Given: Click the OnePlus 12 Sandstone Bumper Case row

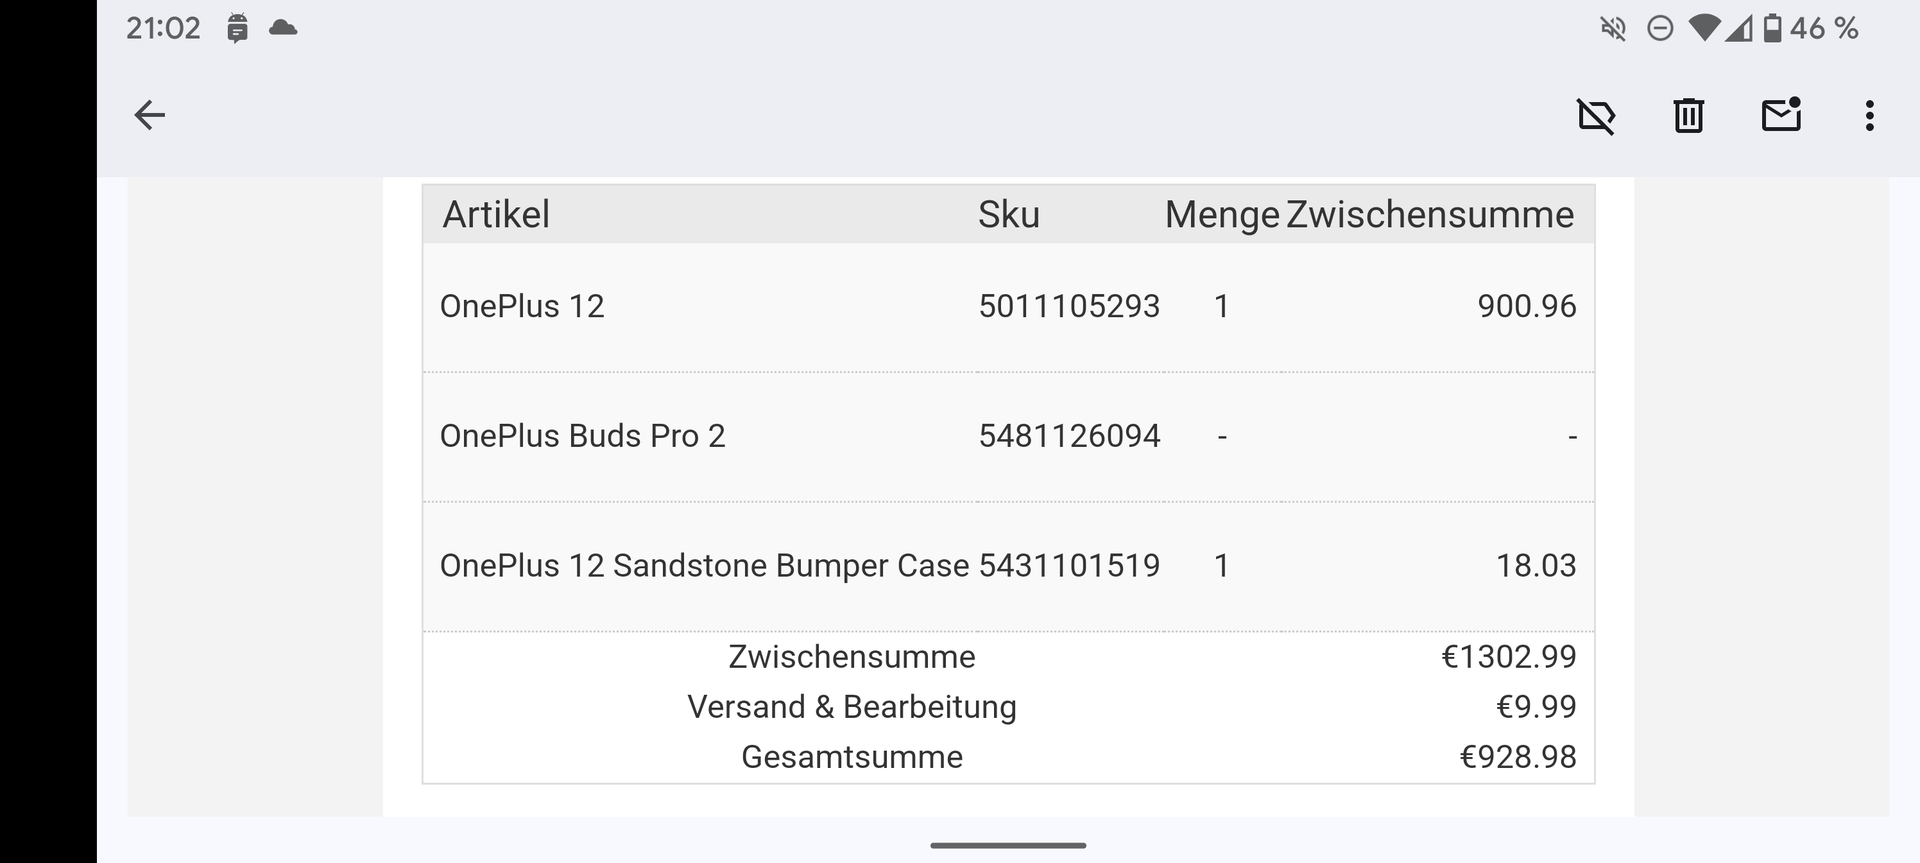Looking at the screenshot, I should pyautogui.click(x=704, y=566).
